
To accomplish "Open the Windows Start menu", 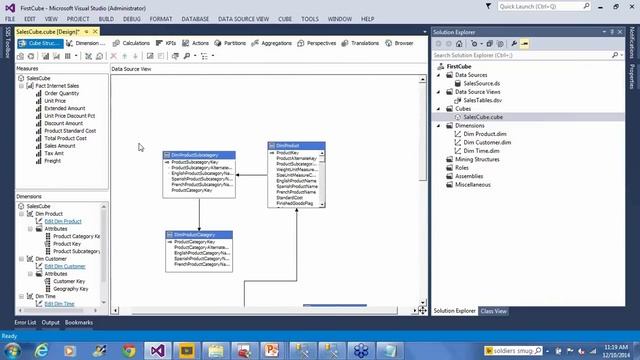I will 12,351.
